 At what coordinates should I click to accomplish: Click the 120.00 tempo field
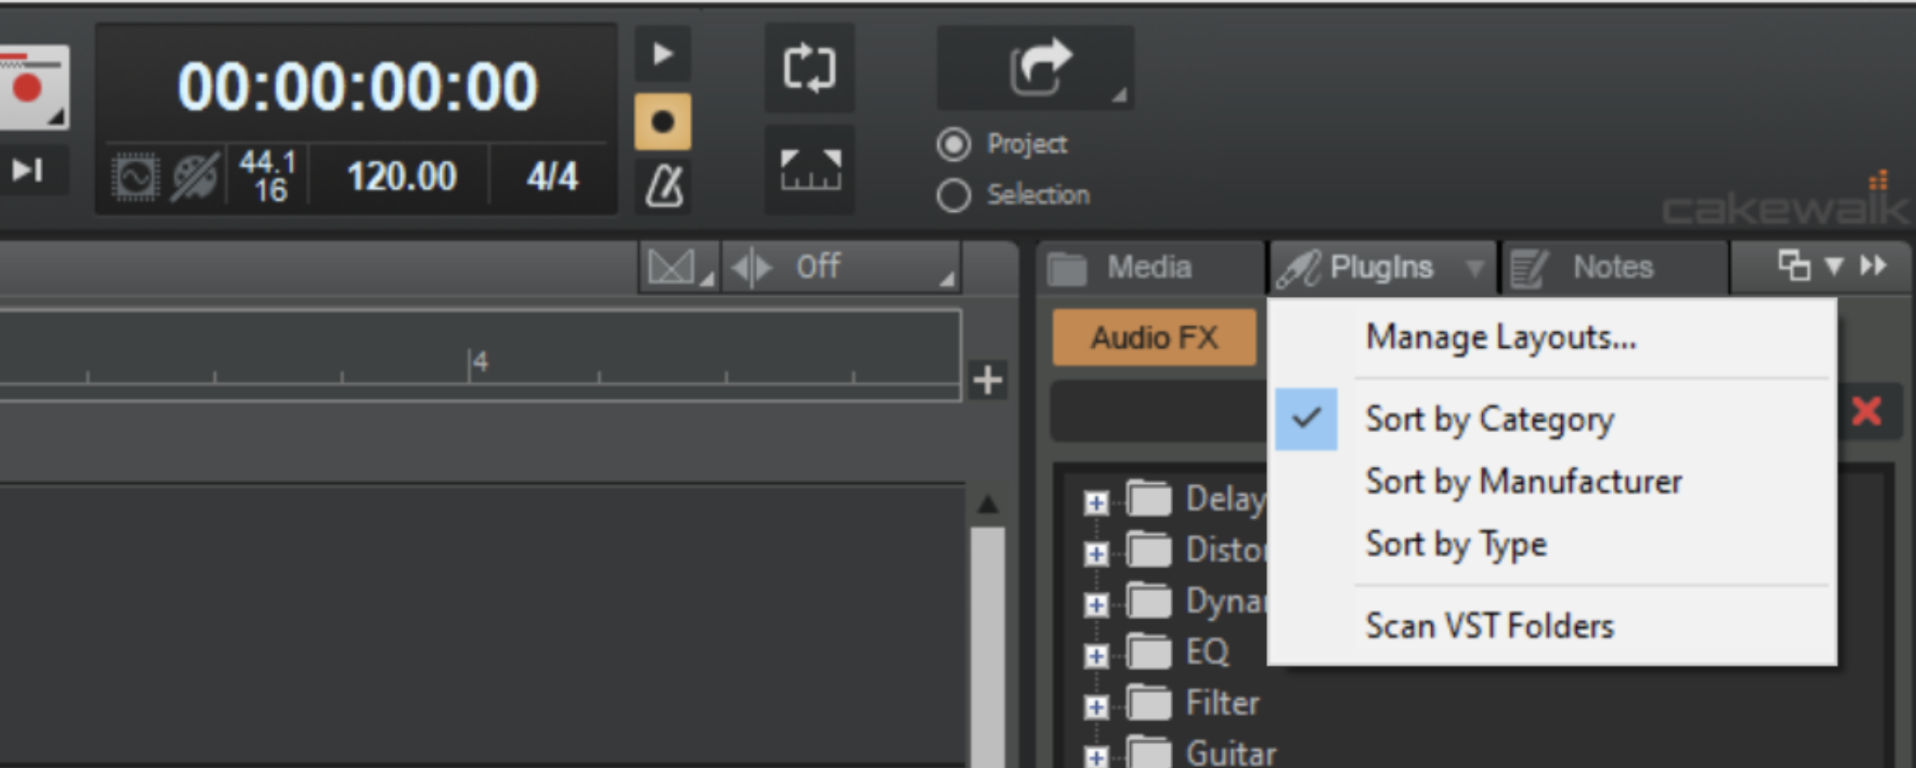[x=401, y=177]
